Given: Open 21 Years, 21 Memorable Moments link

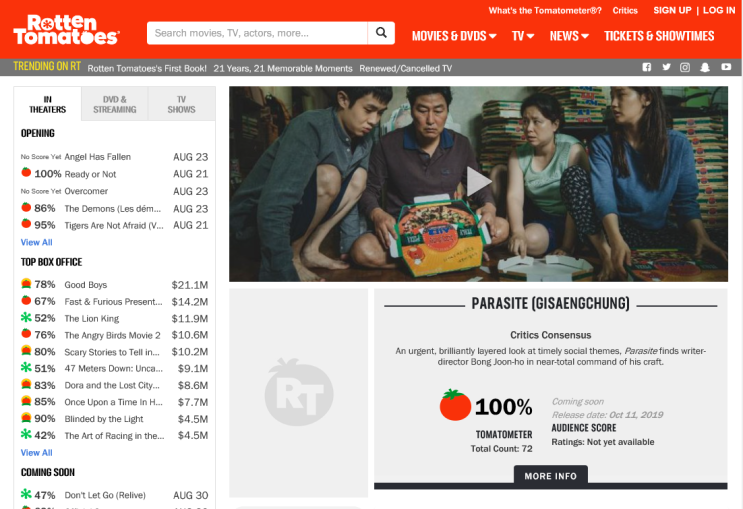Looking at the screenshot, I should click(283, 68).
